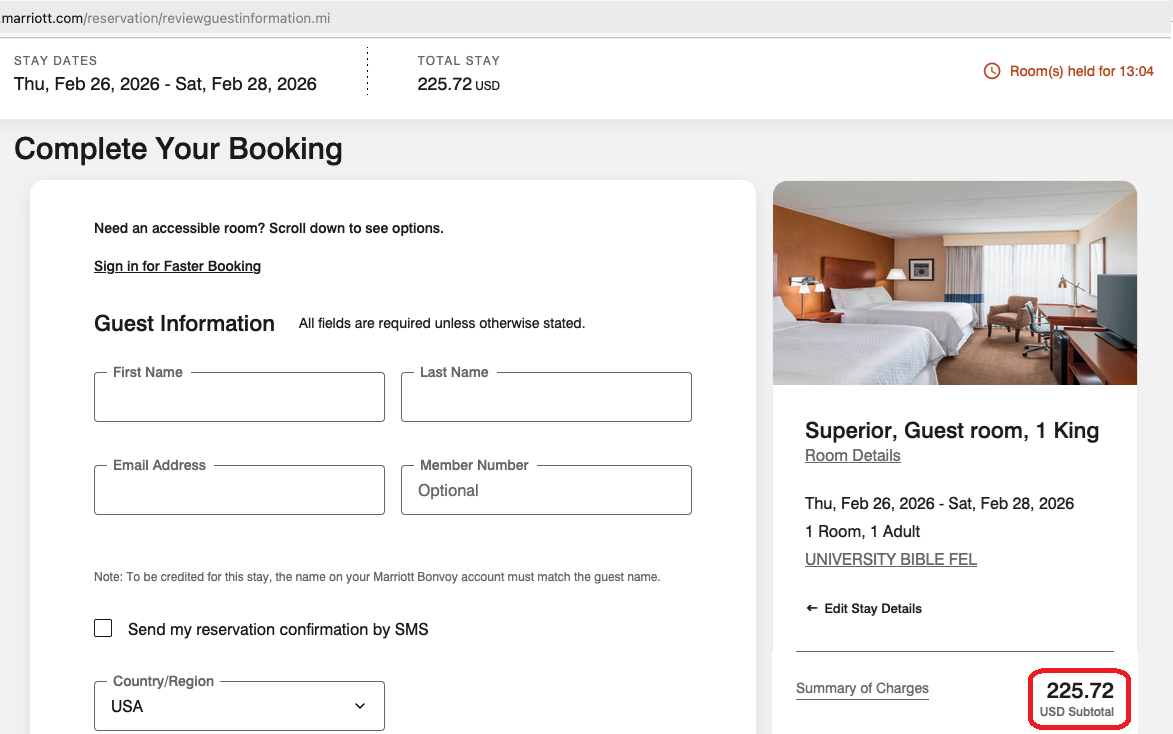The image size is (1173, 734).
Task: Click Sign in for Faster Booking link
Action: coord(177,266)
